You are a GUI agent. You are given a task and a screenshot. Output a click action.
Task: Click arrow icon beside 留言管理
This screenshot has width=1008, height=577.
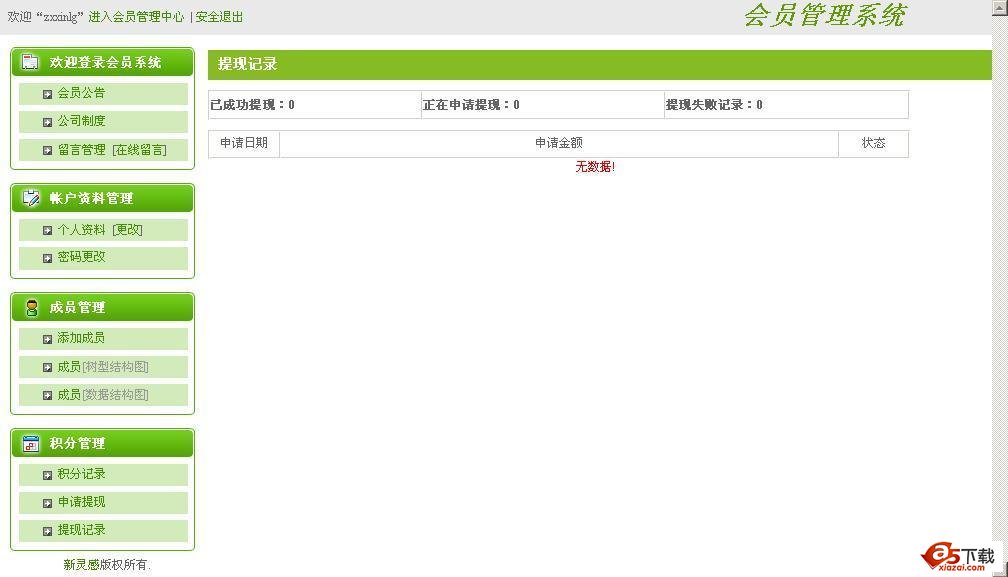coord(47,150)
